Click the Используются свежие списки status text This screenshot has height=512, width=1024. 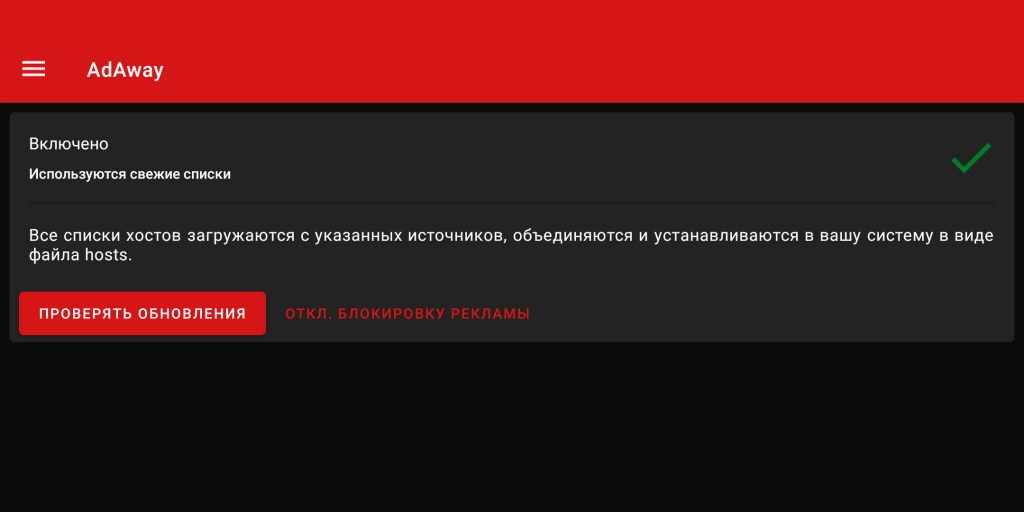129,174
